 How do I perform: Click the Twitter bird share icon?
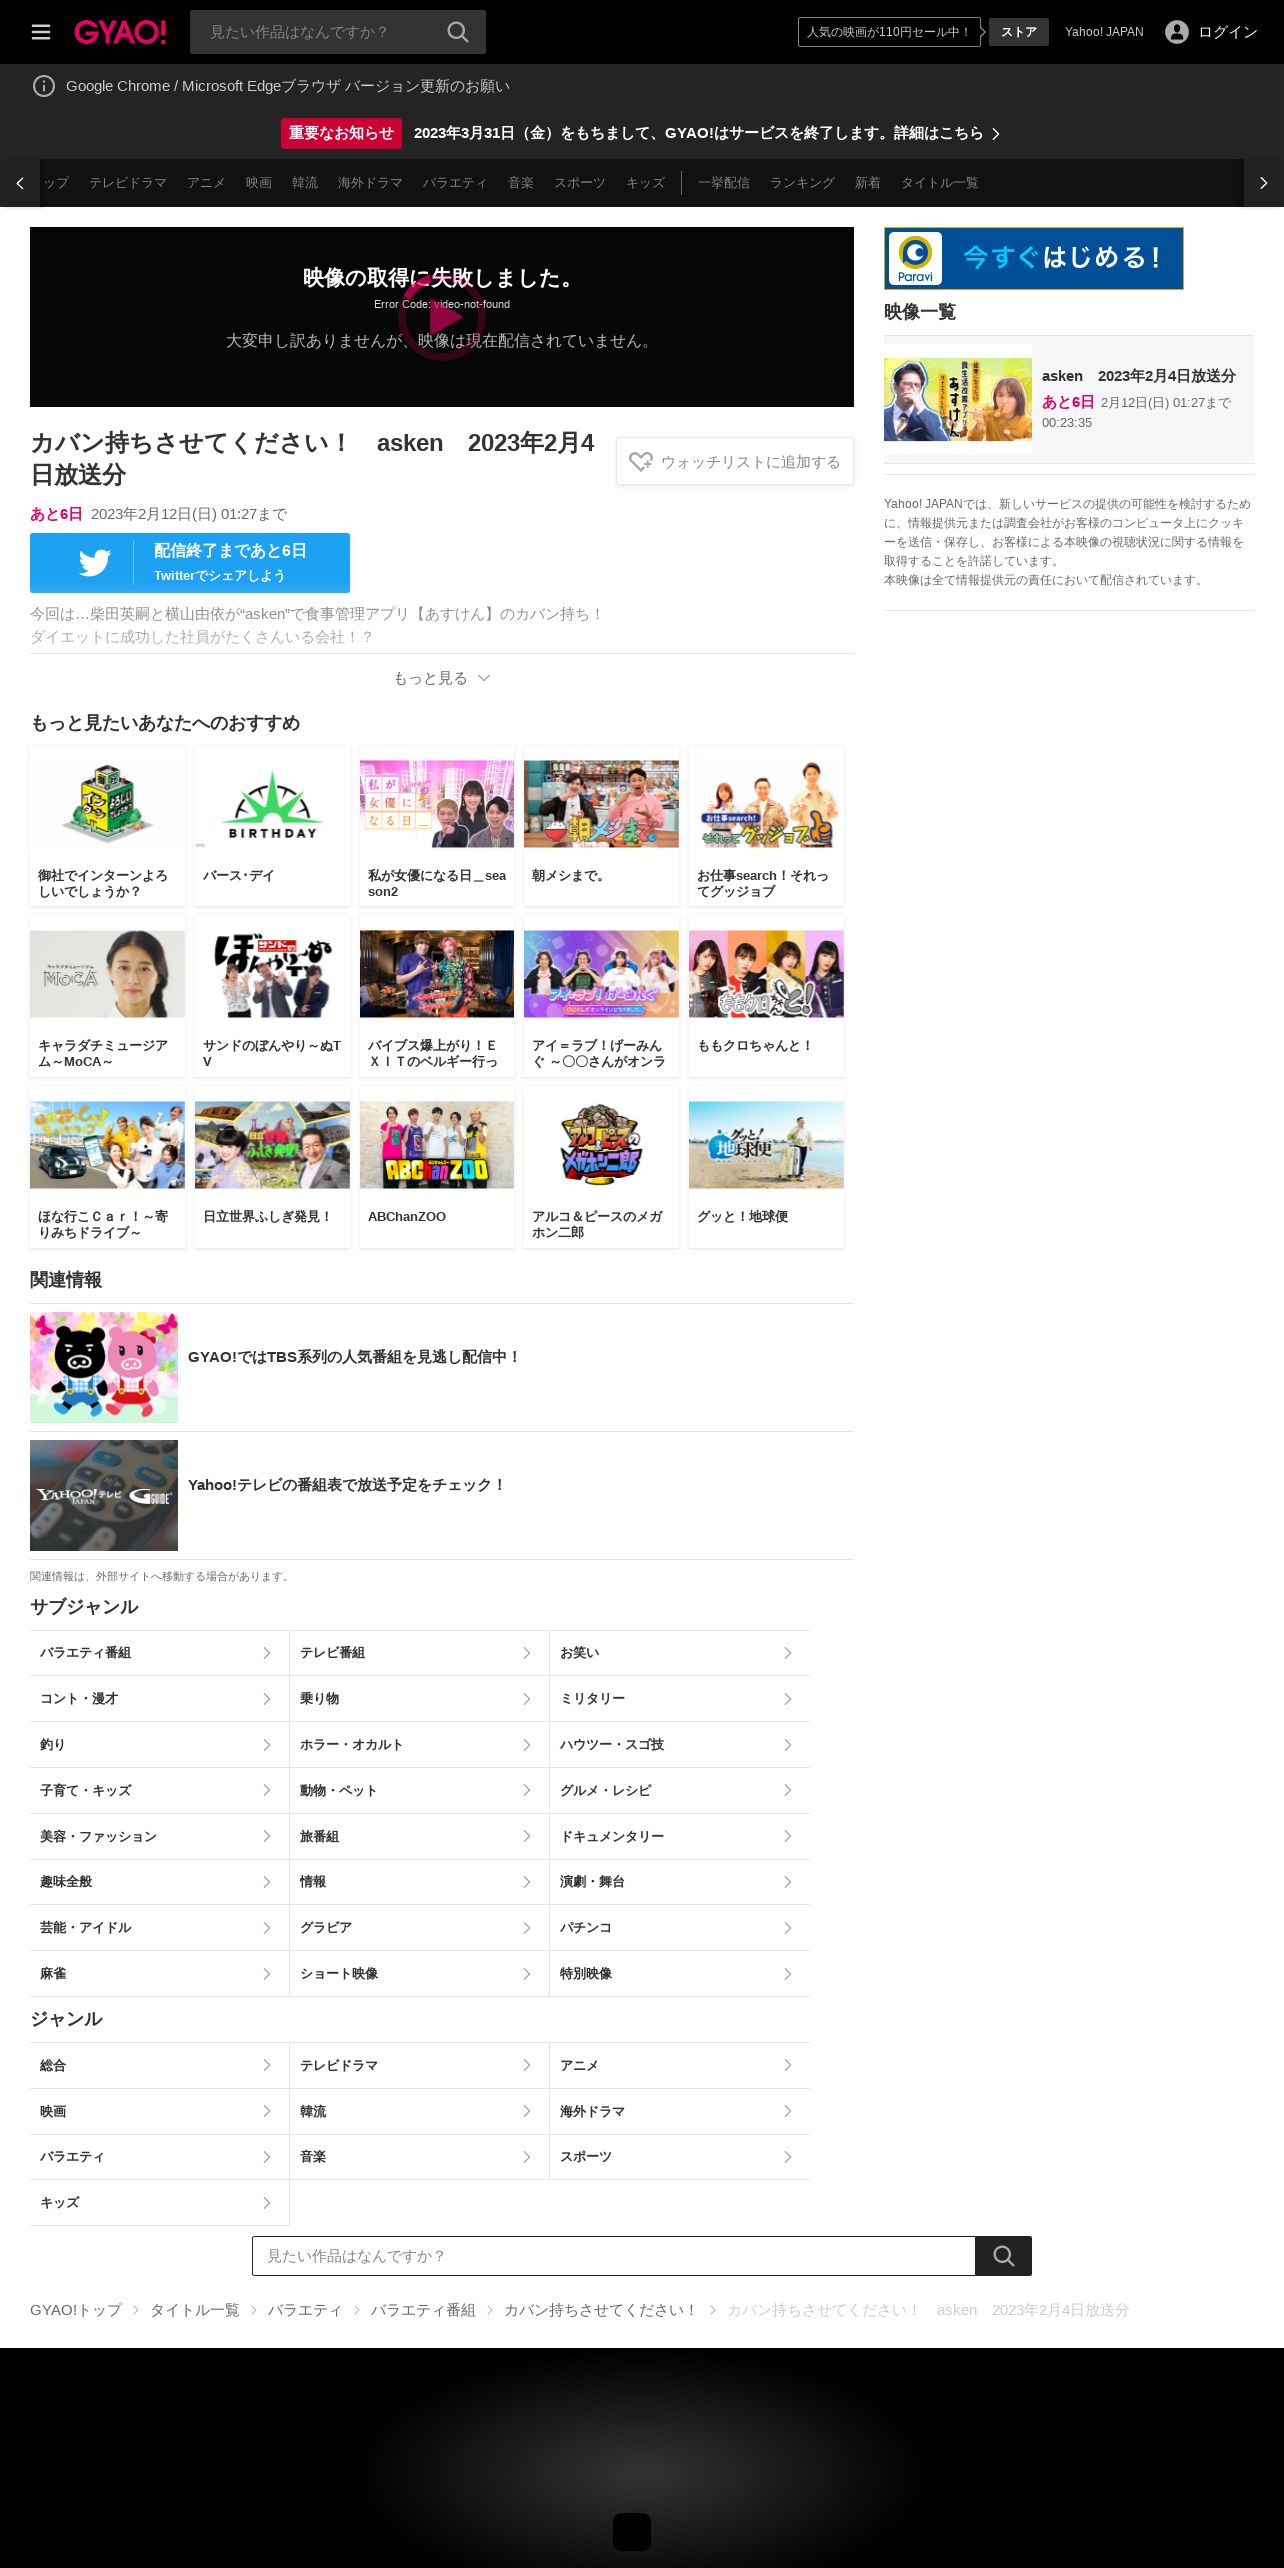click(95, 563)
